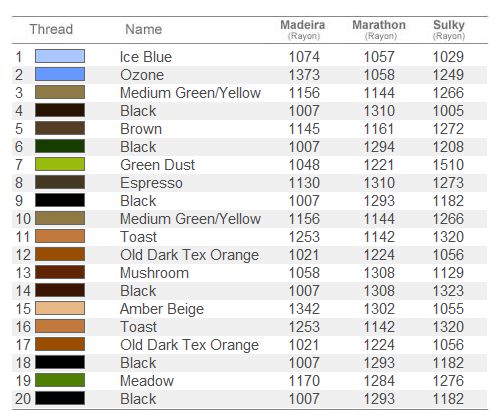
Task: Click the Ice Blue color swatch
Action: point(60,56)
